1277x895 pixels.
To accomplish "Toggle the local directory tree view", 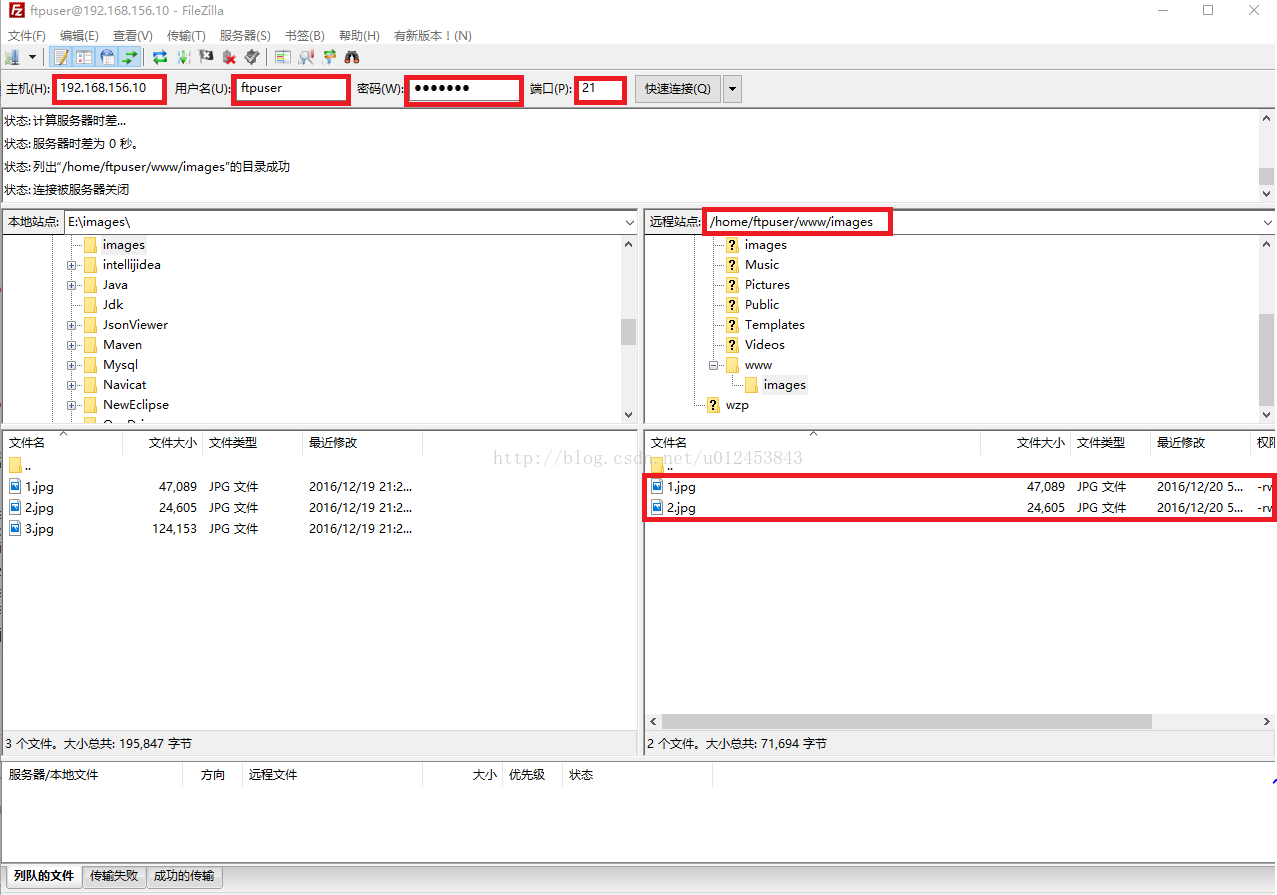I will [84, 57].
